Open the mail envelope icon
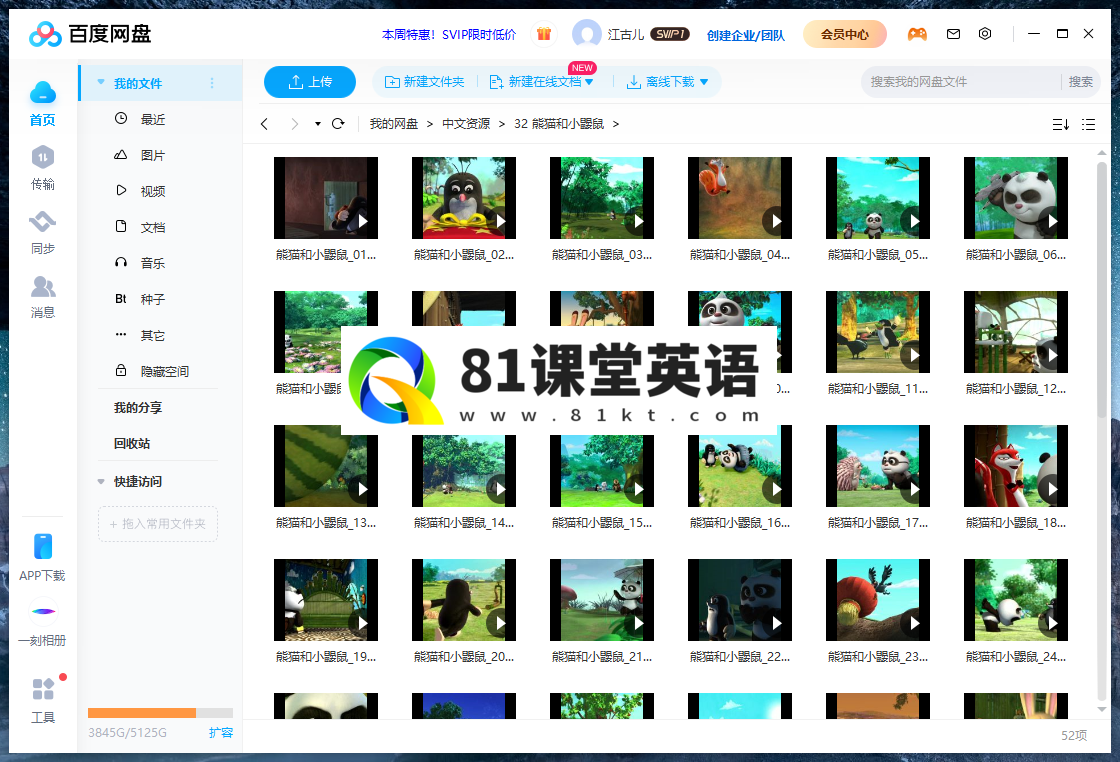 (953, 34)
